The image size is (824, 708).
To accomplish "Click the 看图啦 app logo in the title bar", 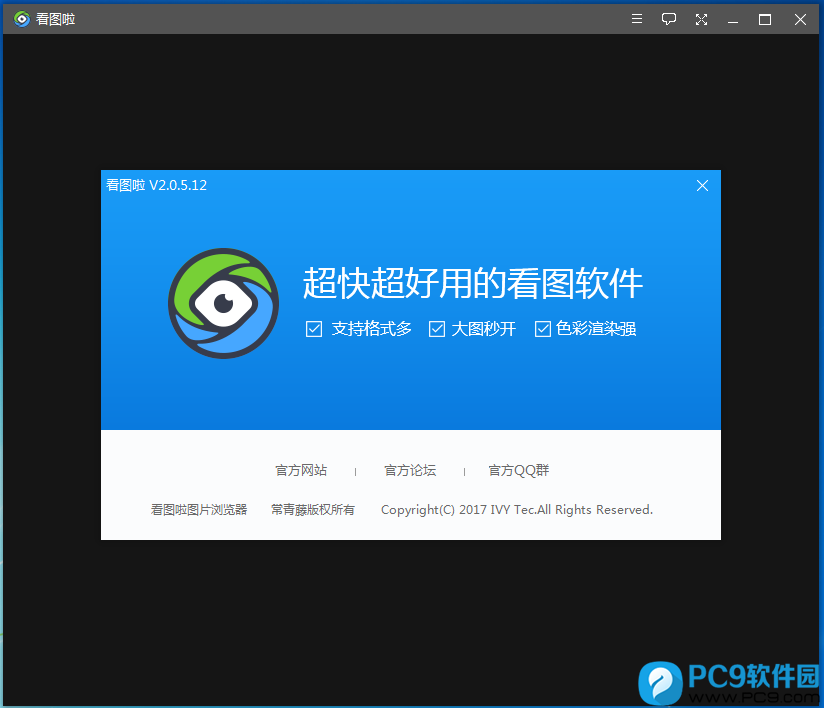I will point(22,19).
